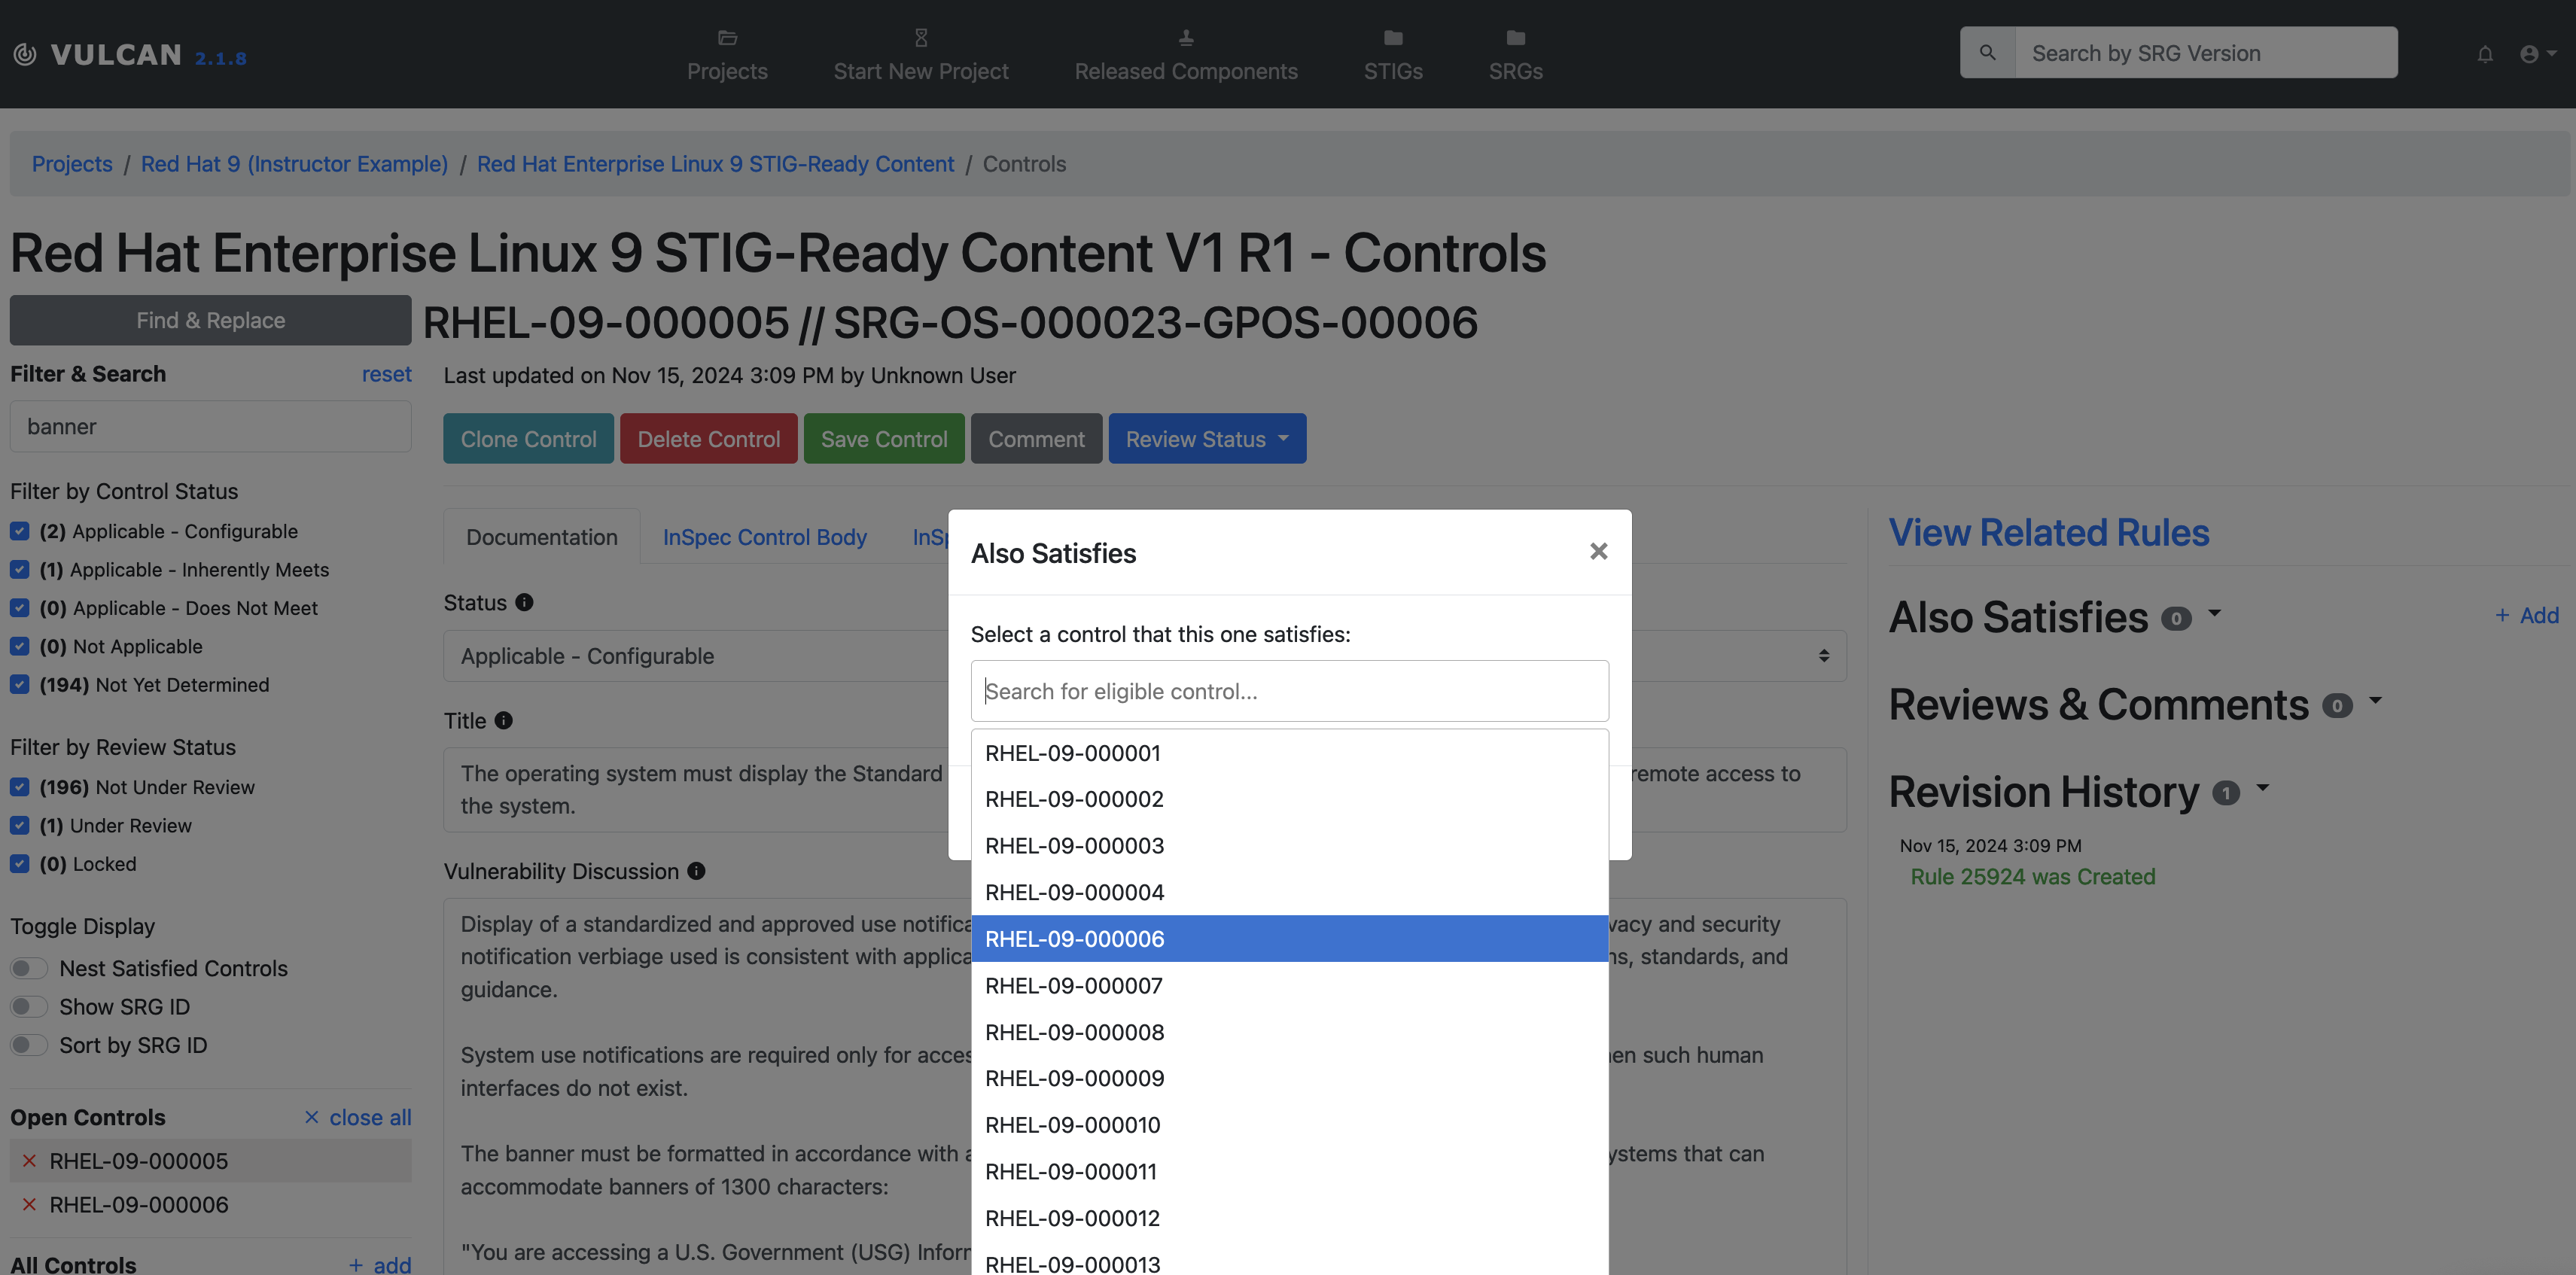
Task: Open the user account menu icon
Action: point(2530,54)
